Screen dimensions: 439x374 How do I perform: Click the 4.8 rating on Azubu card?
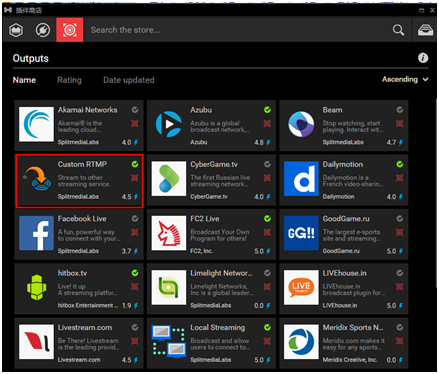pyautogui.click(x=259, y=142)
